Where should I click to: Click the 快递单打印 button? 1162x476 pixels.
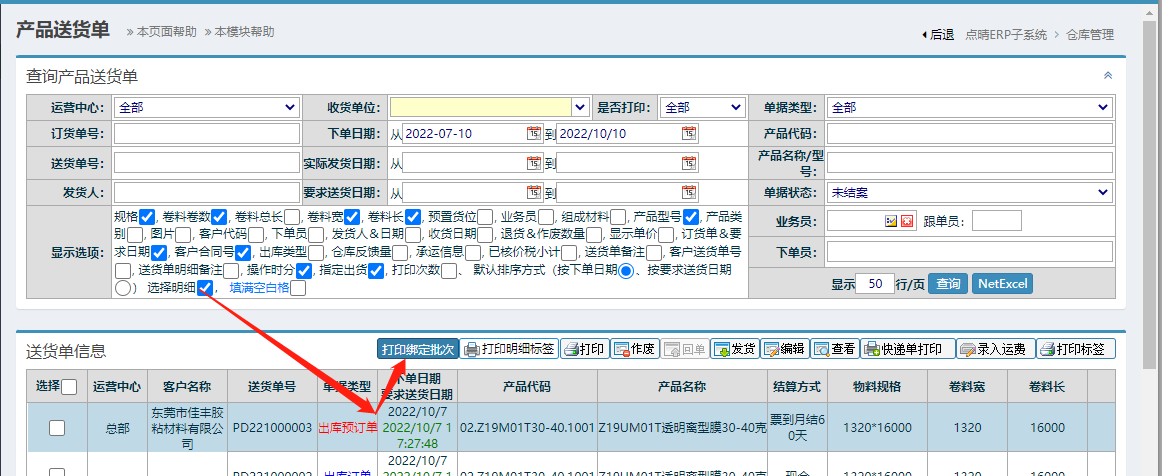click(907, 348)
